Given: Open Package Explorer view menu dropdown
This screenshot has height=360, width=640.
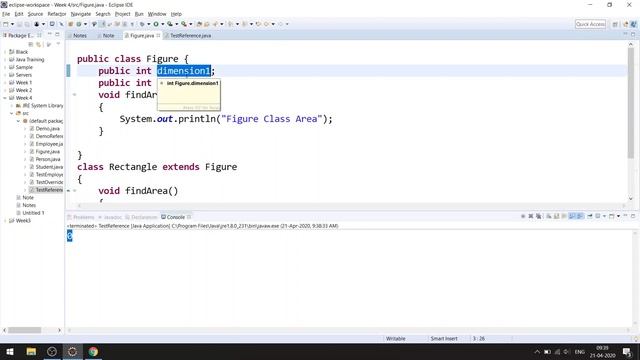Looking at the screenshot, I should 58,44.
